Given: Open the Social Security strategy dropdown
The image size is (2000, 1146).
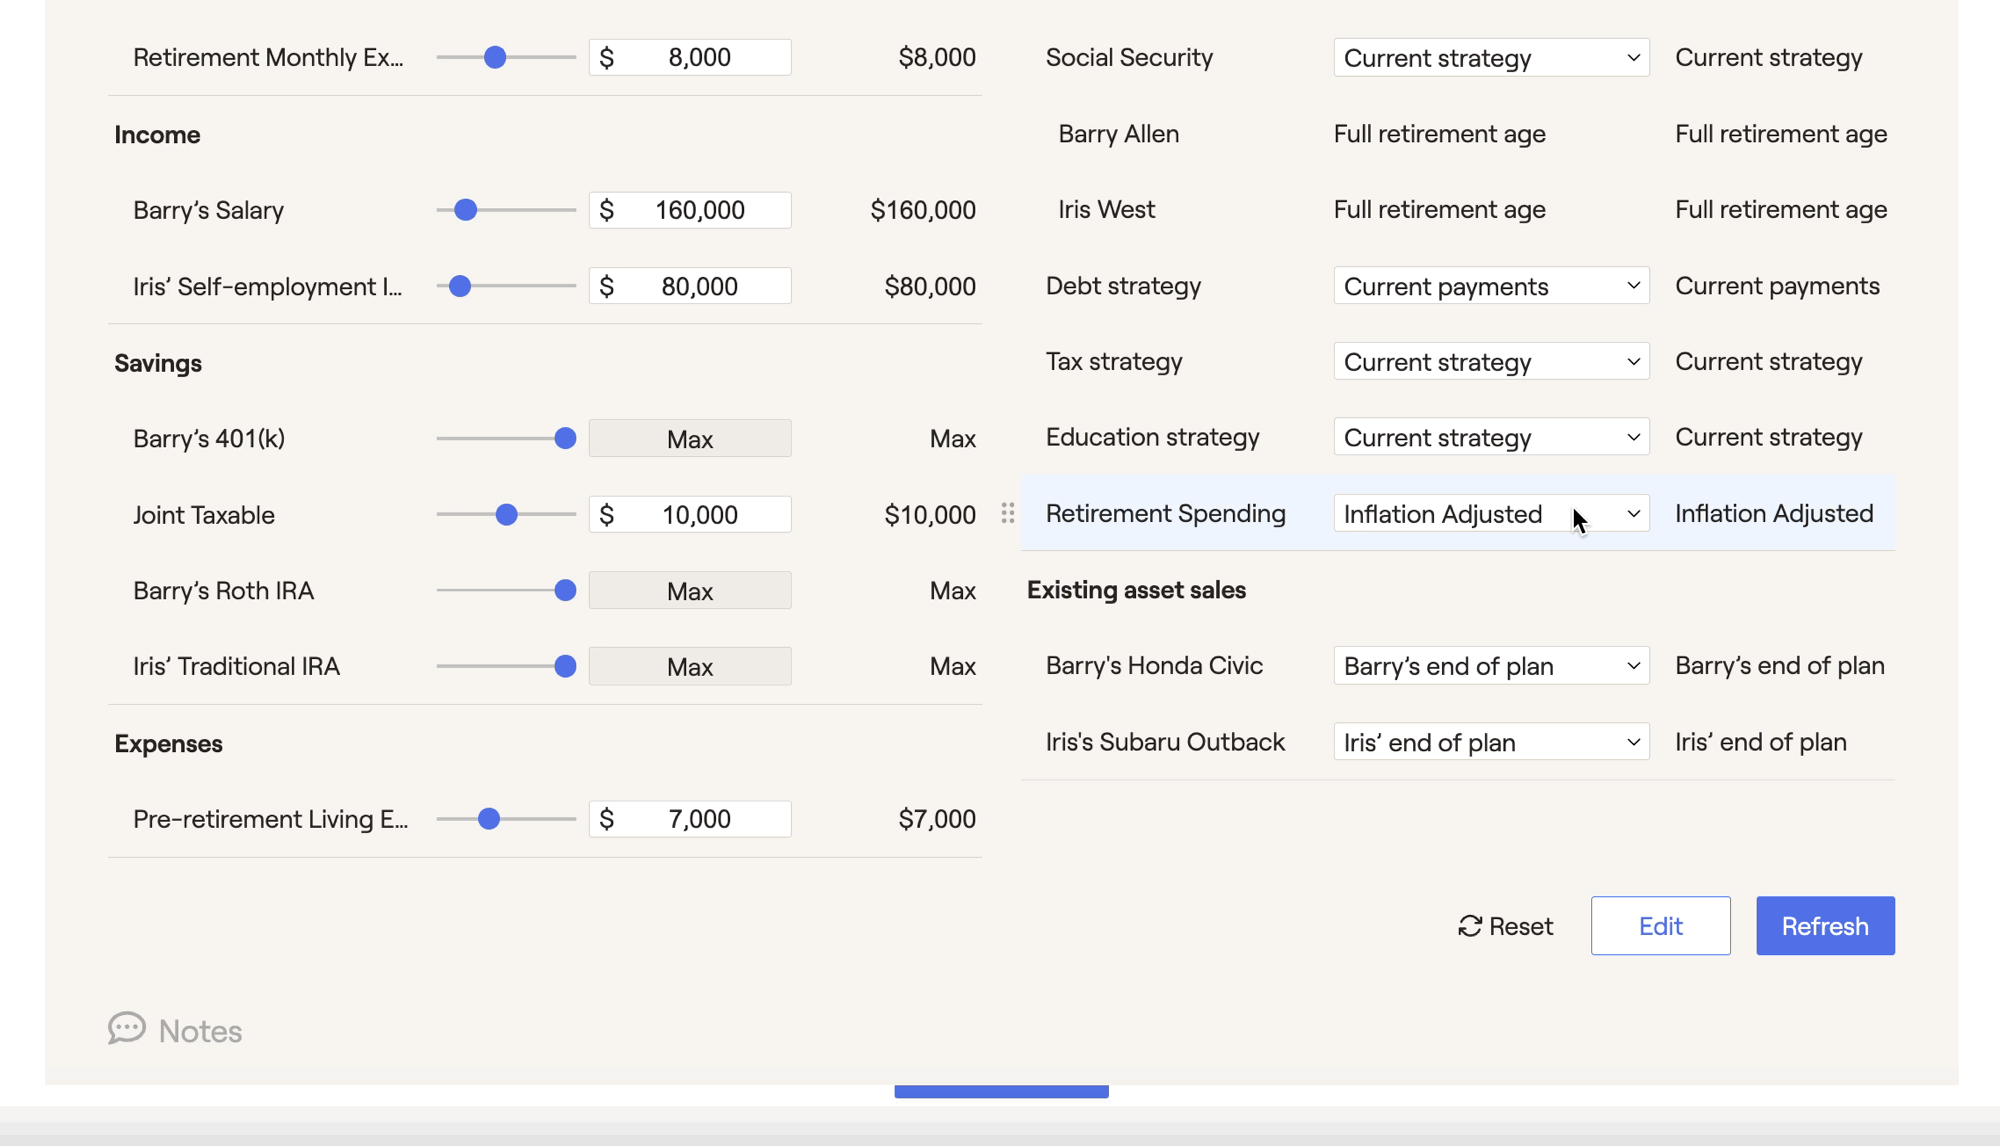Looking at the screenshot, I should click(x=1491, y=58).
